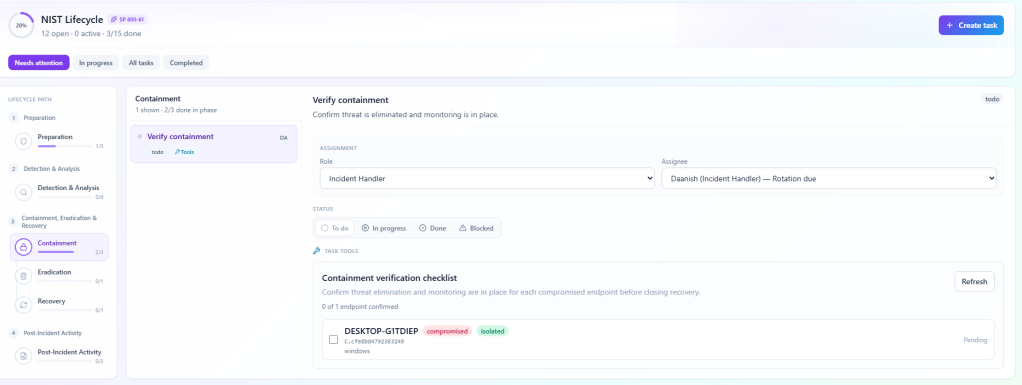This screenshot has height=385, width=1022.
Task: Click the todo badge in task header
Action: pyautogui.click(x=993, y=100)
